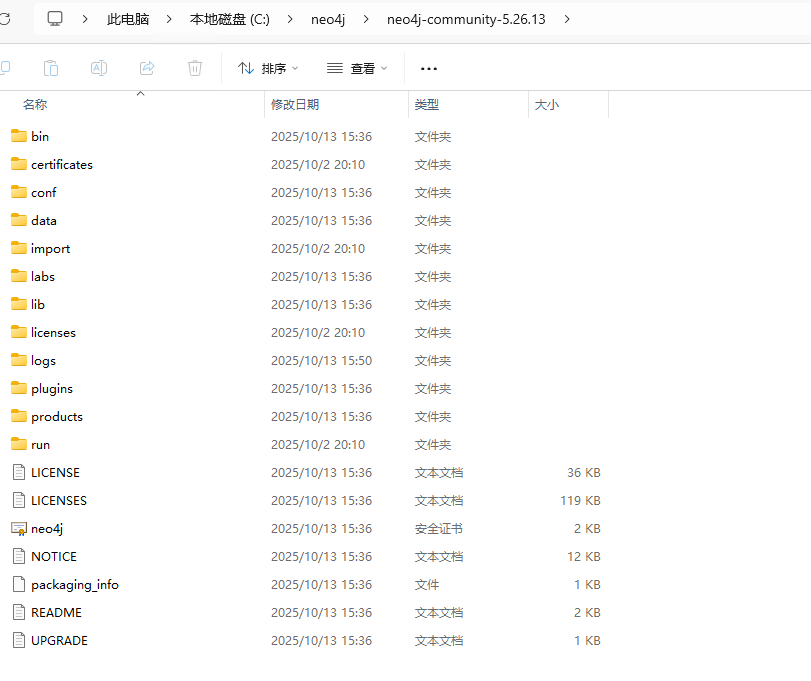Click the neo4j security certificate icon

pyautogui.click(x=19, y=528)
